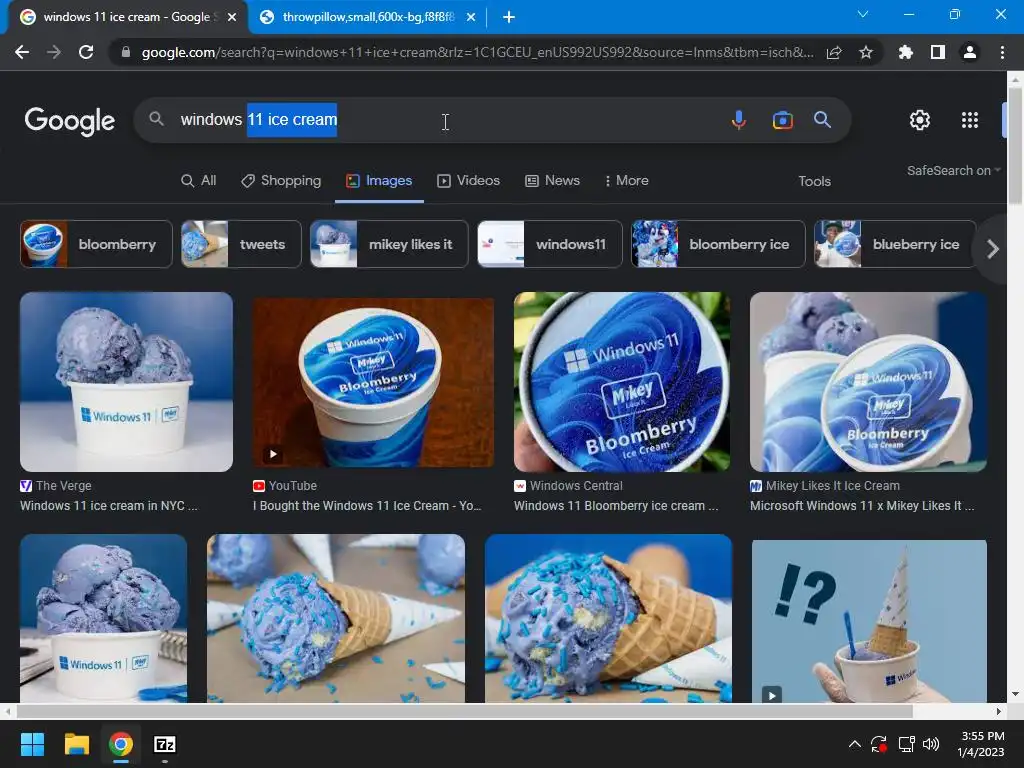1024x768 pixels.
Task: Show hidden system tray icons
Action: coord(854,744)
